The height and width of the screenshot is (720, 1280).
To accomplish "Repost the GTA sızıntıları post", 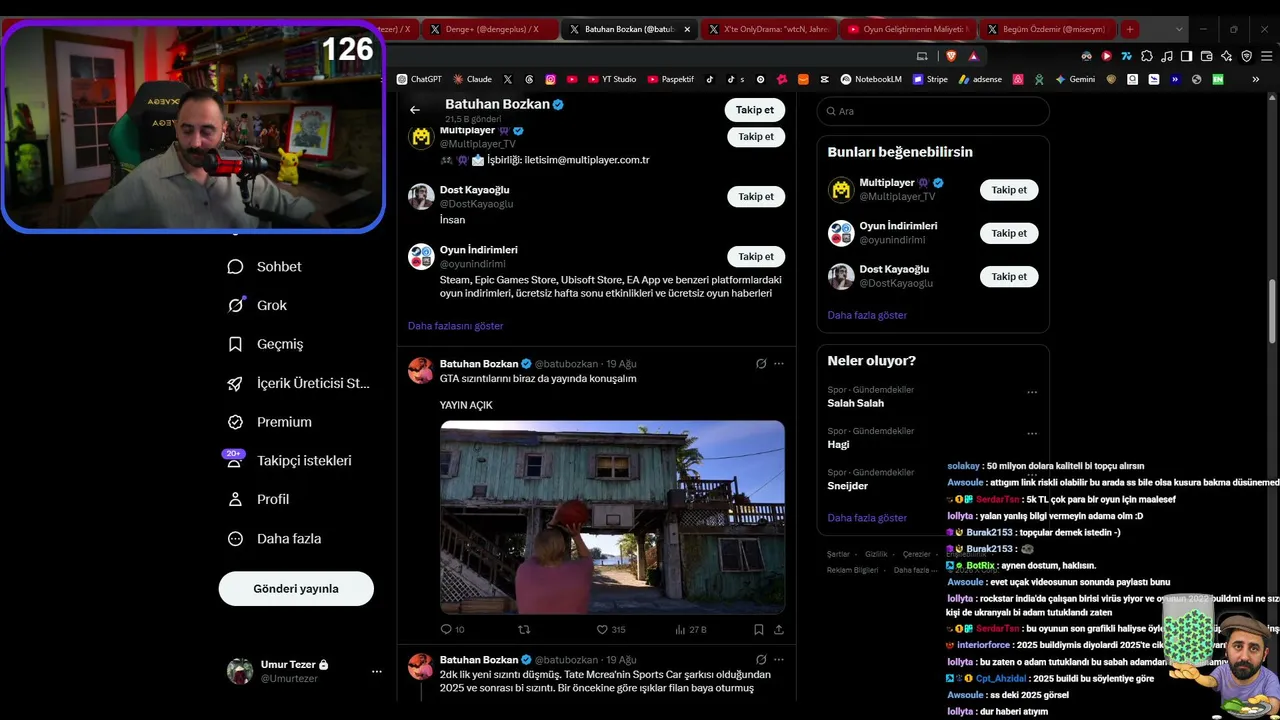I will pos(523,629).
